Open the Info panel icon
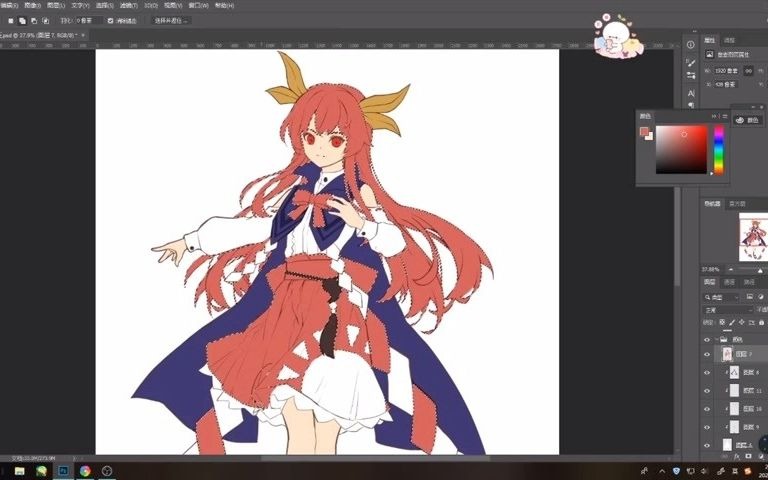Viewport: 768px width, 480px height. [691, 45]
